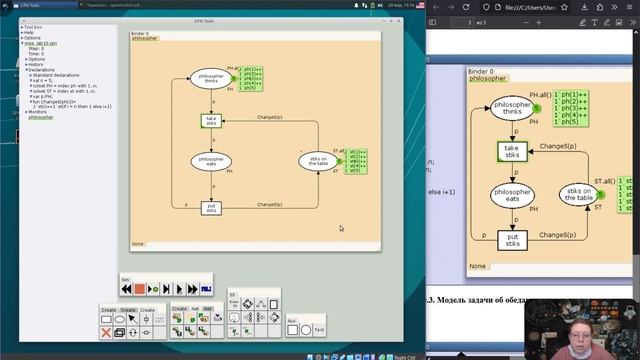
Task: Click the 'var p:PH;' declaration
Action: (42, 96)
